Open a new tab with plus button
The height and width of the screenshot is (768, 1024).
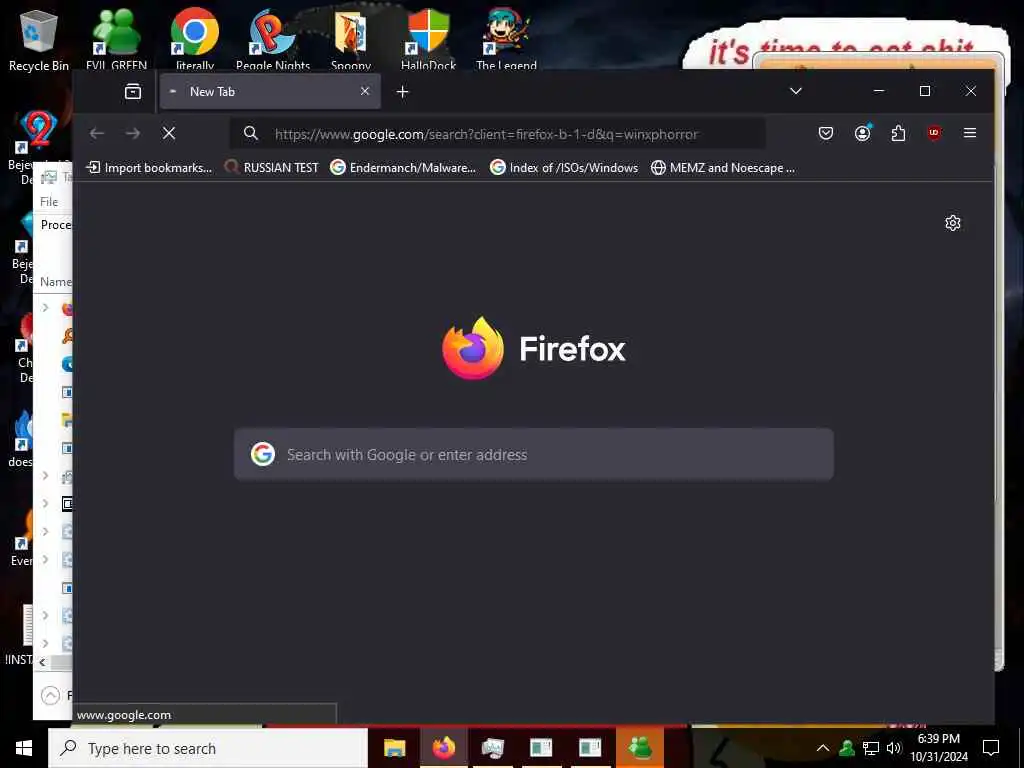(402, 92)
